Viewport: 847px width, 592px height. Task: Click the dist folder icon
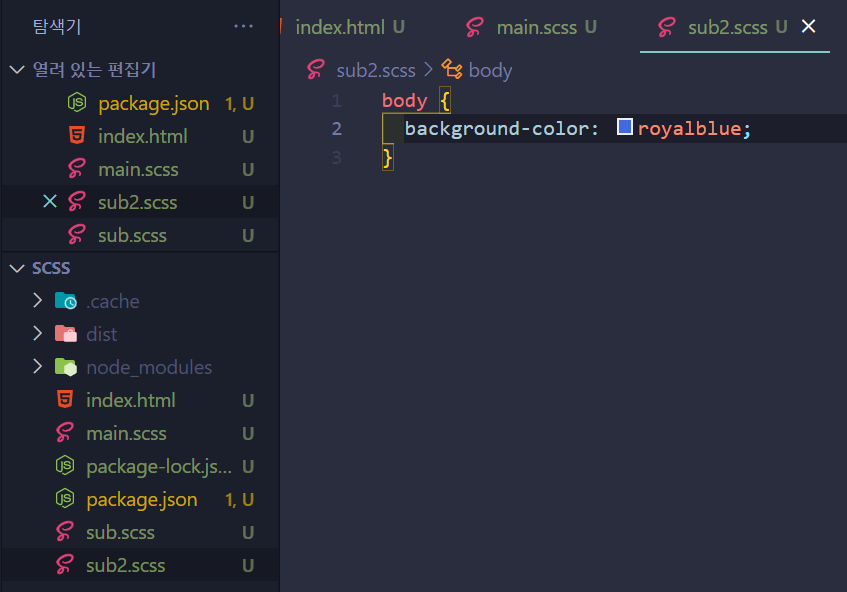65,334
